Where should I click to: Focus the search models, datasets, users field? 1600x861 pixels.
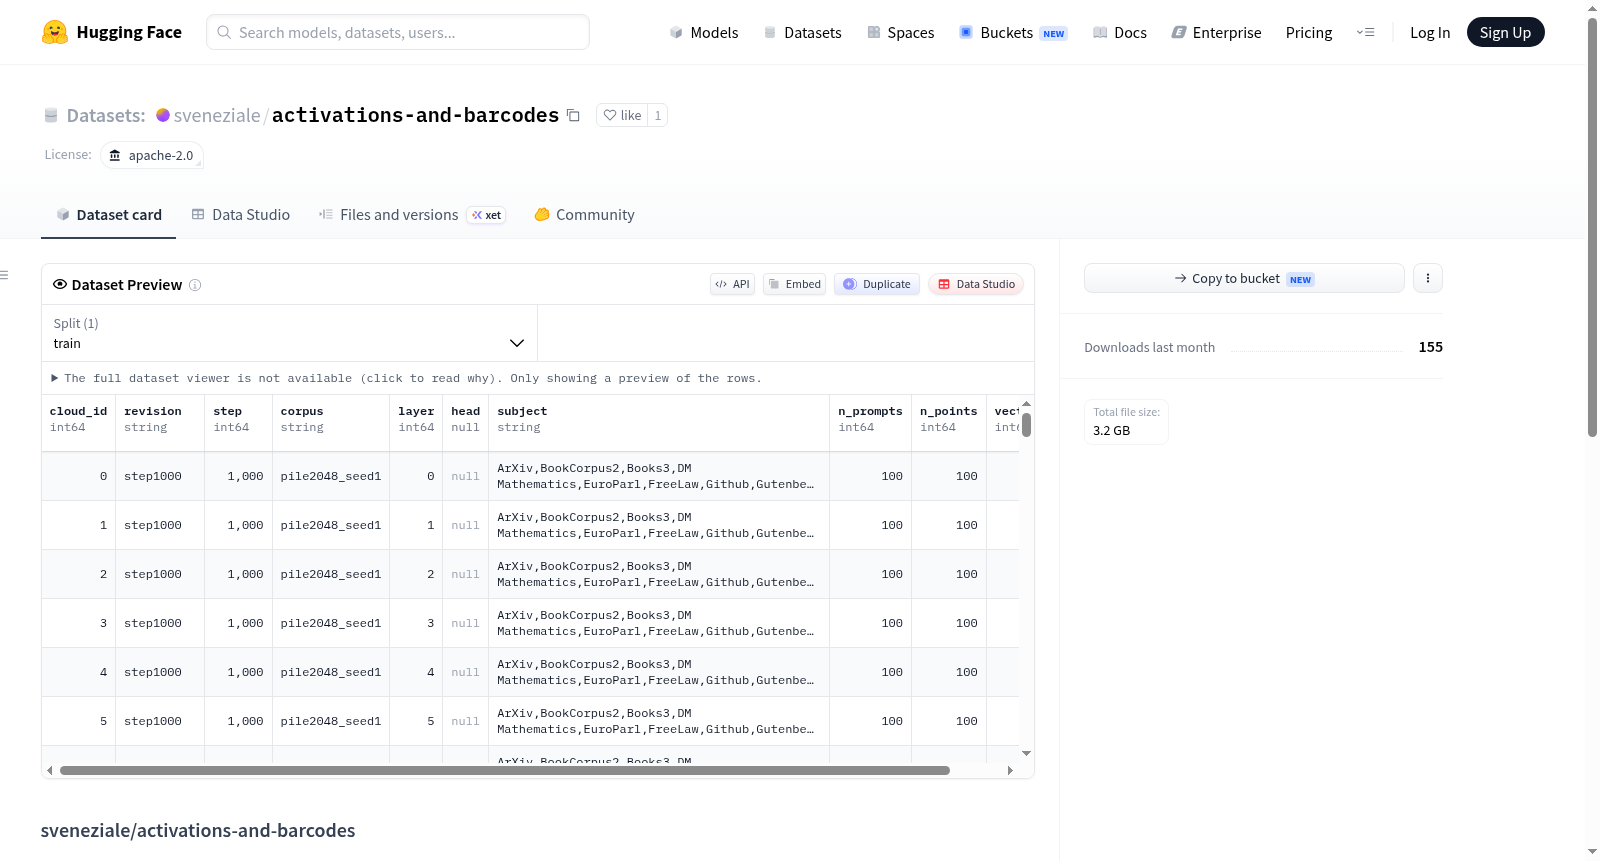[x=398, y=32]
